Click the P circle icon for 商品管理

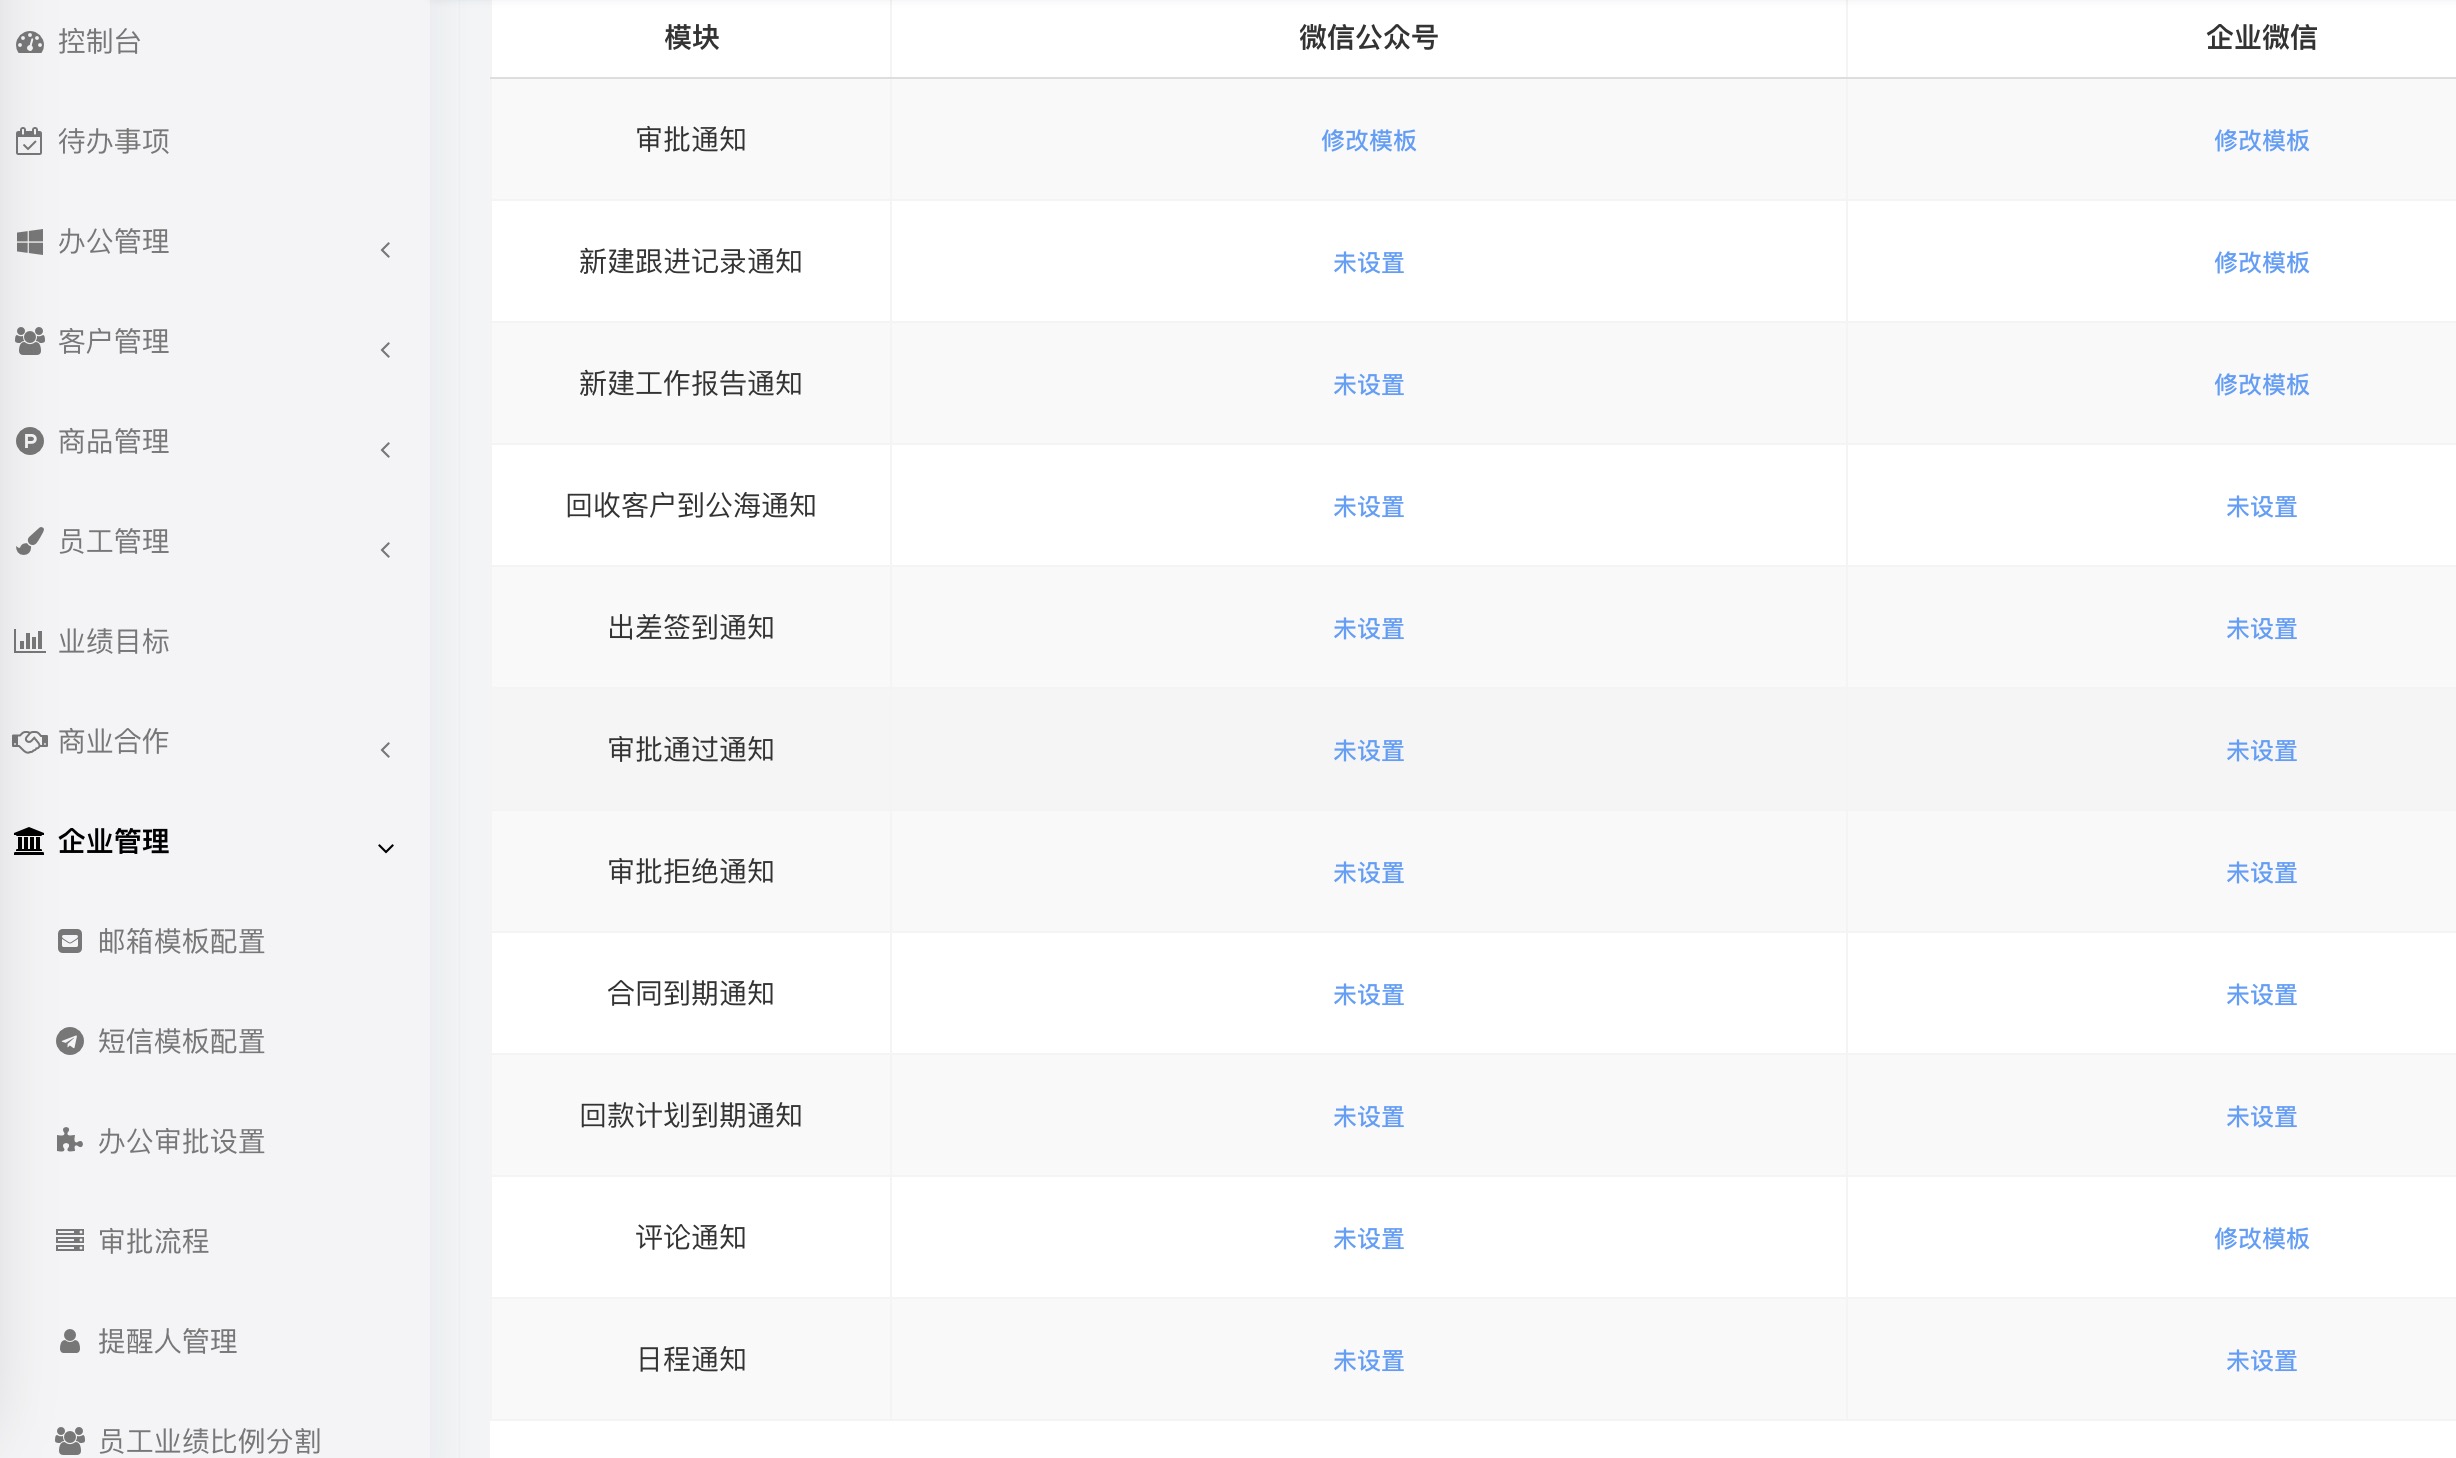tap(30, 441)
